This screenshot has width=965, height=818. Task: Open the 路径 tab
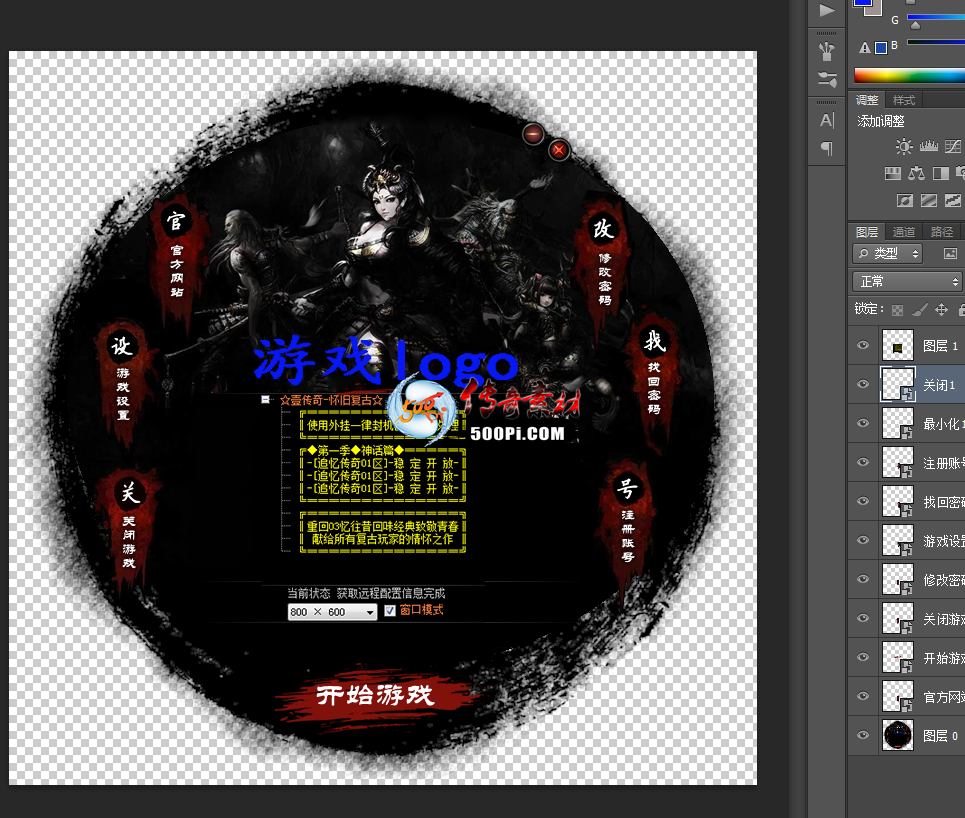[942, 231]
